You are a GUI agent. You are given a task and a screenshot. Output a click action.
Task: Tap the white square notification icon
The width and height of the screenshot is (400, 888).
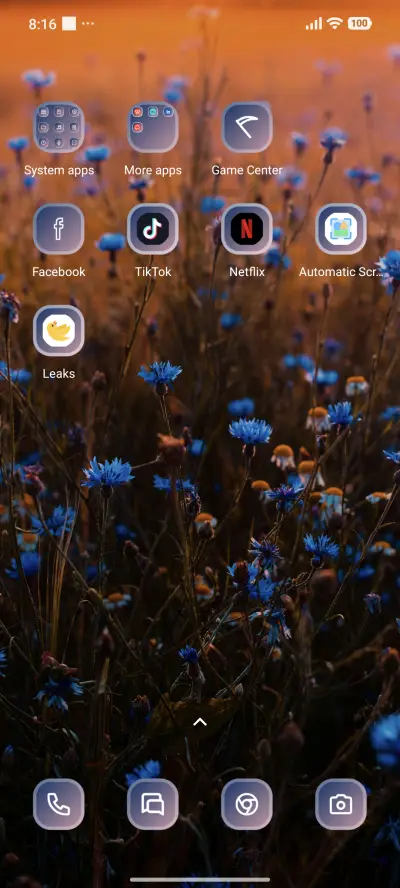click(x=69, y=24)
